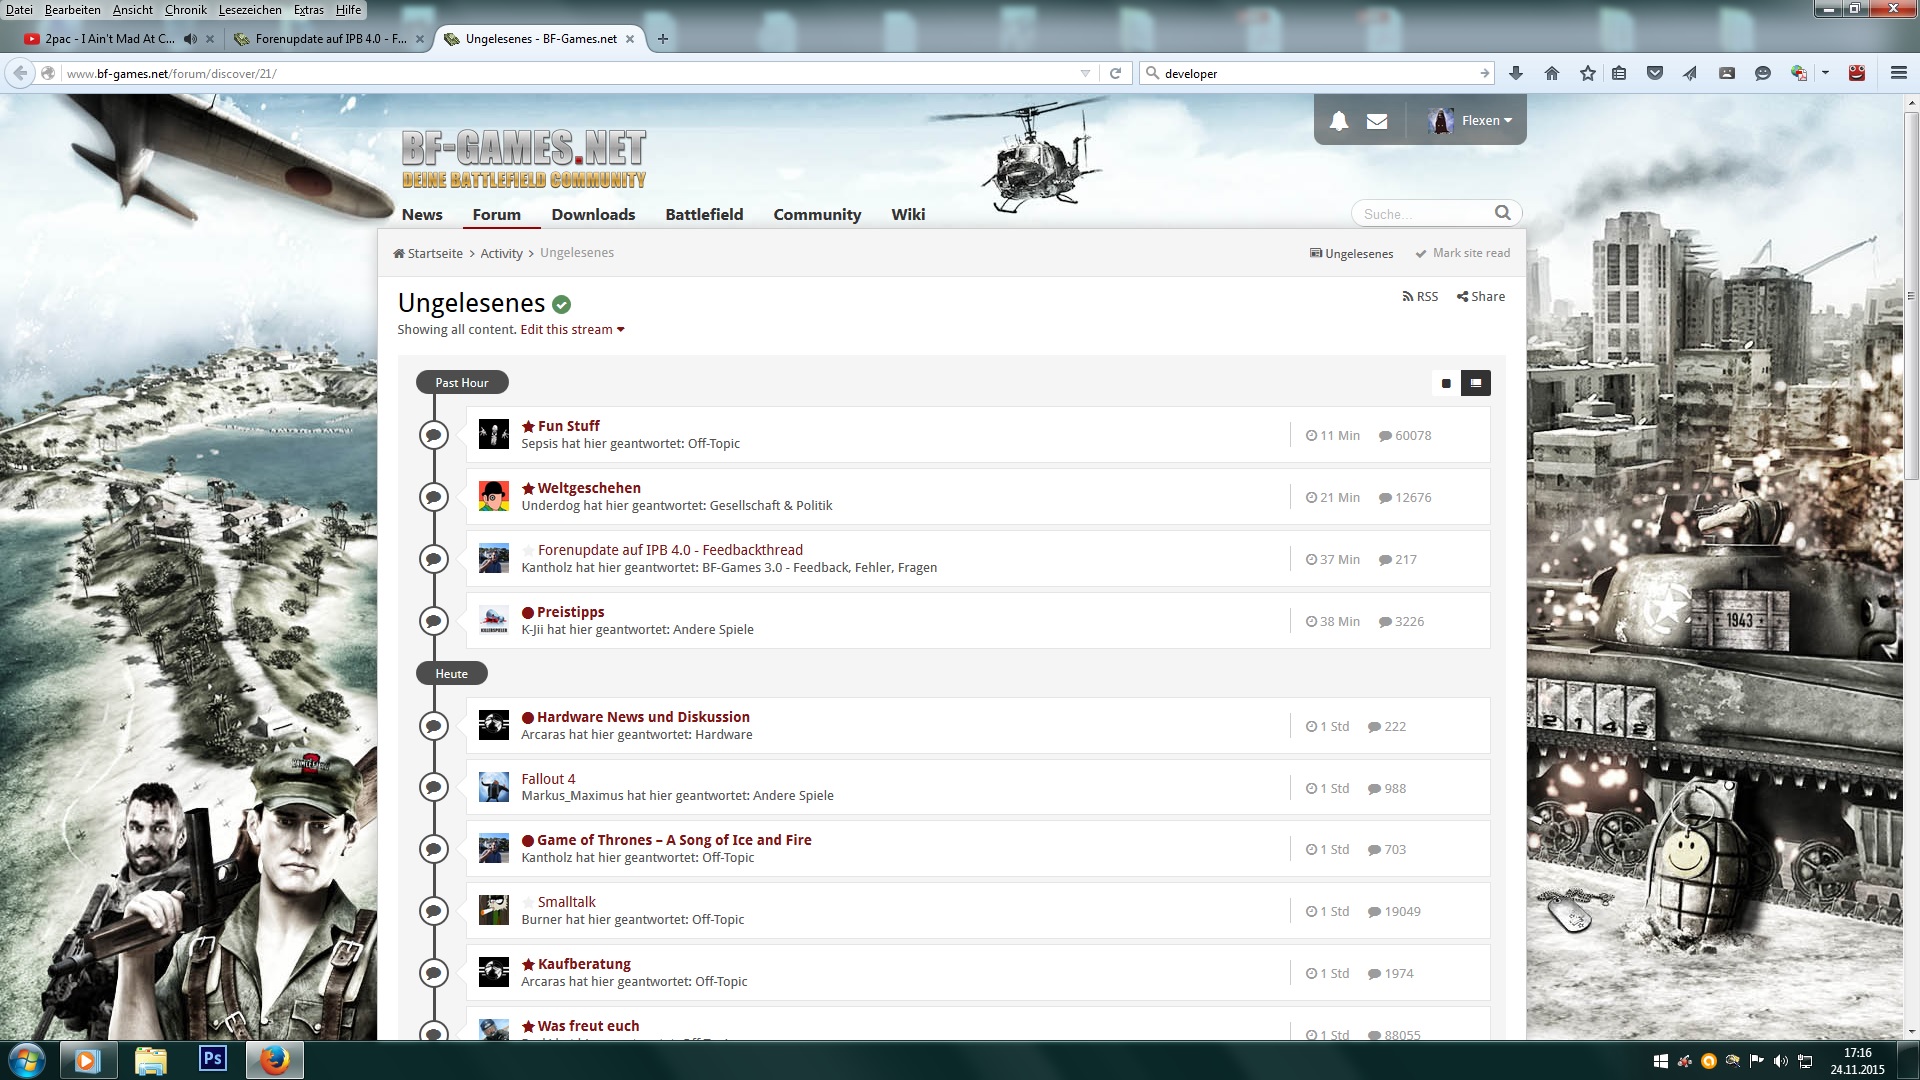Open media player from the taskbar
The image size is (1920, 1080).
coord(86,1060)
